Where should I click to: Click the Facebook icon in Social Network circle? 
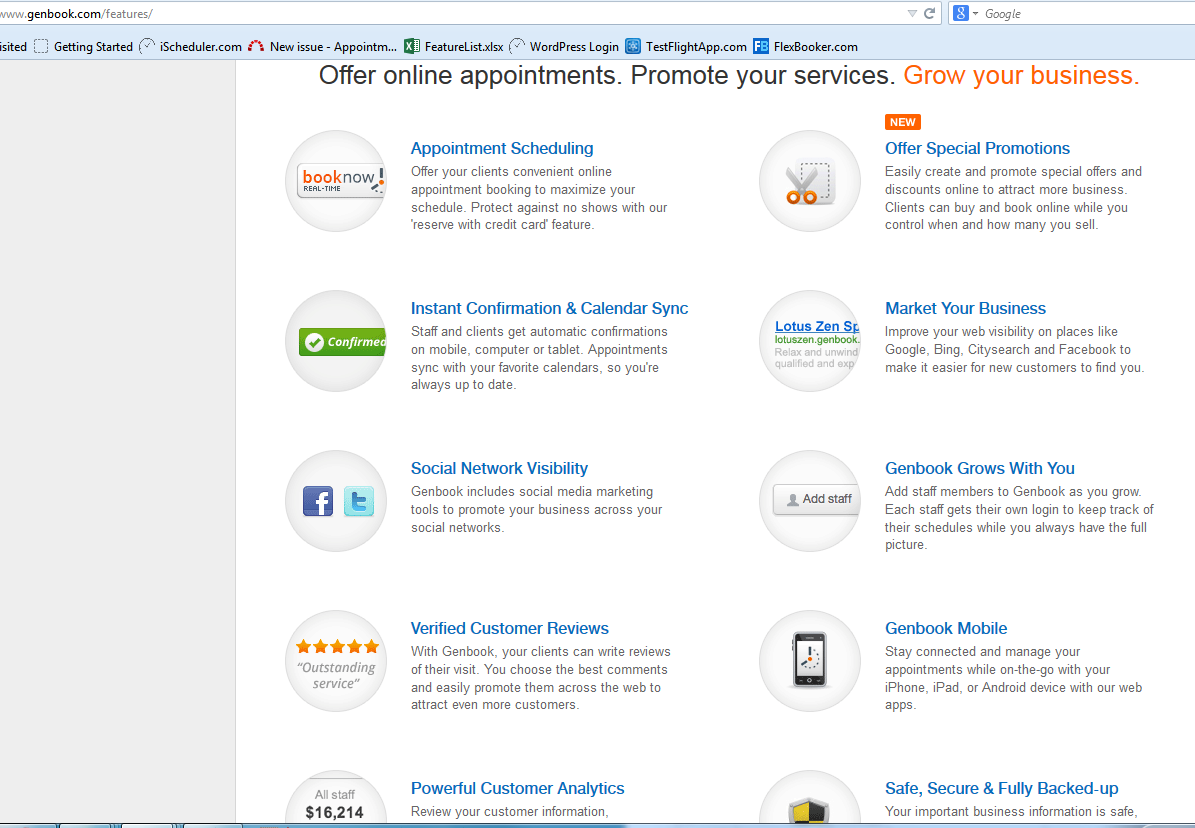click(318, 502)
